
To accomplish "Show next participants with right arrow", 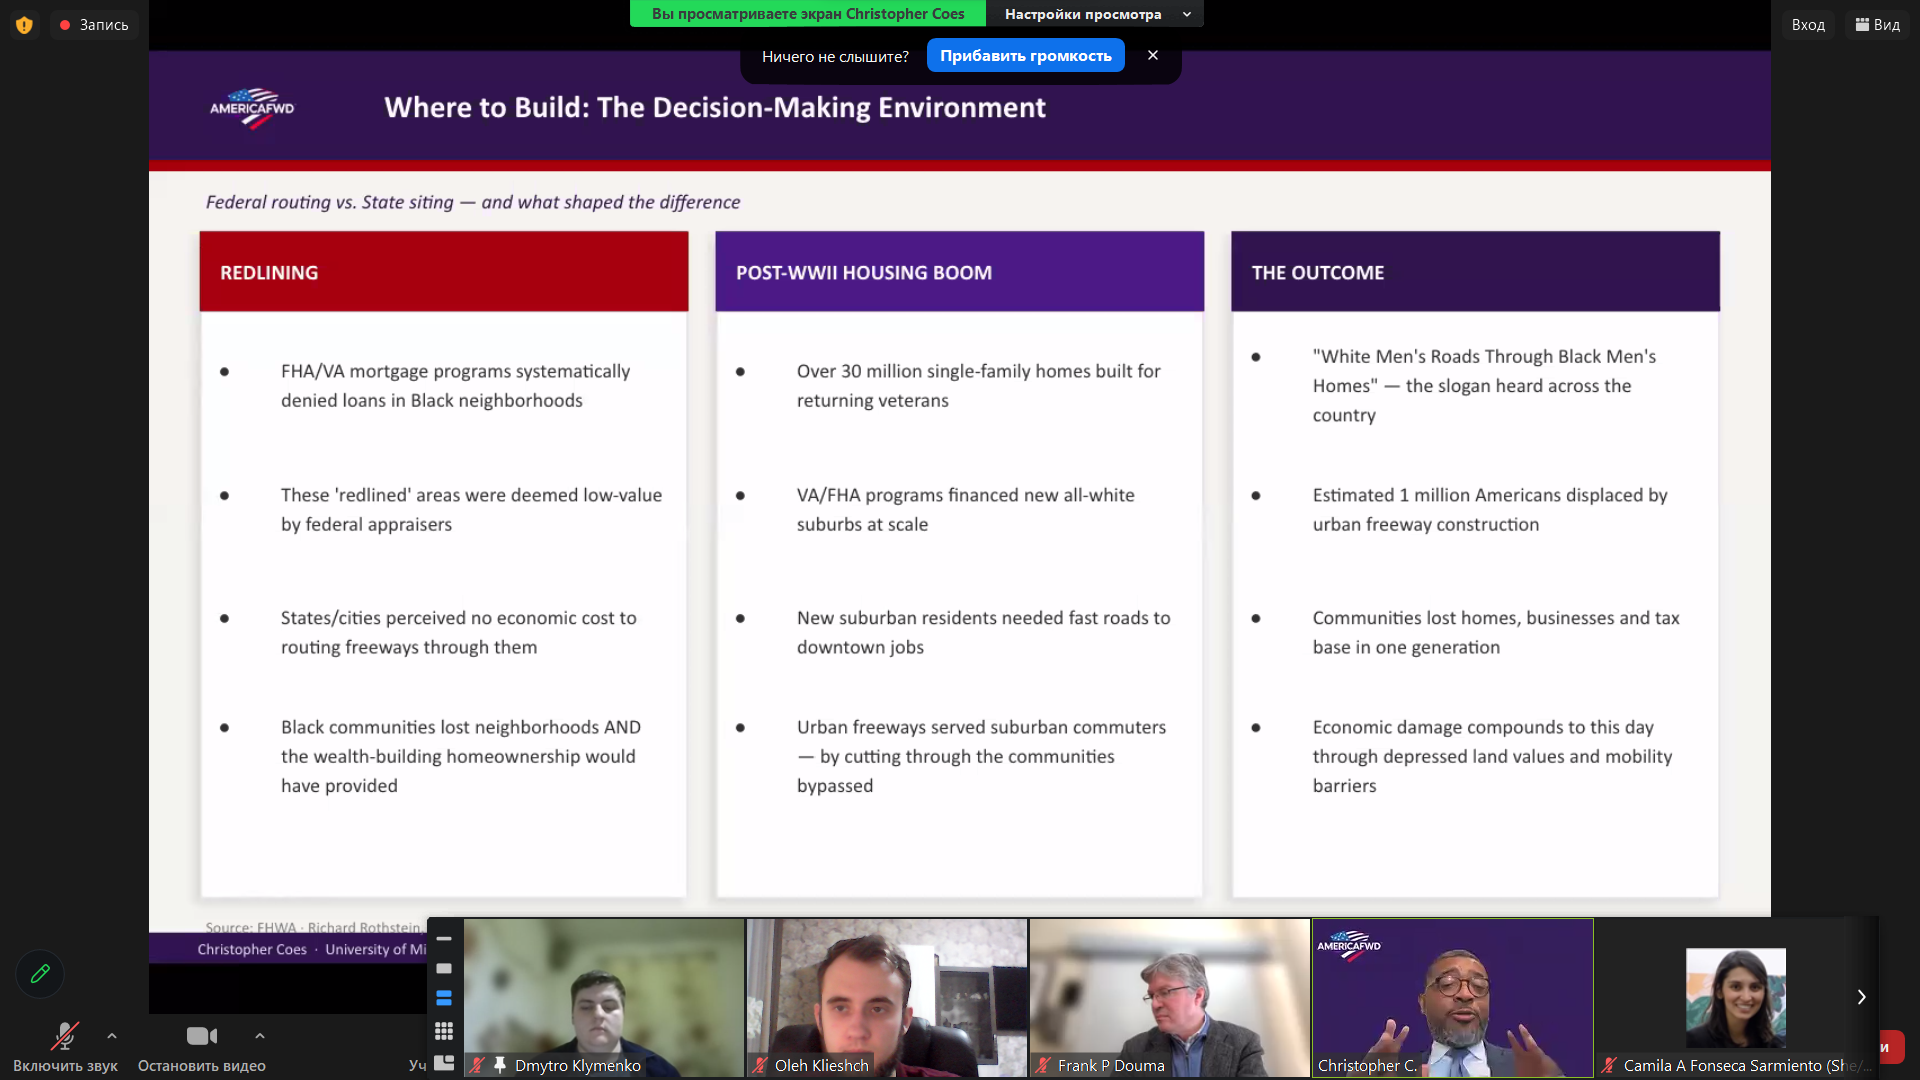I will (x=1861, y=997).
